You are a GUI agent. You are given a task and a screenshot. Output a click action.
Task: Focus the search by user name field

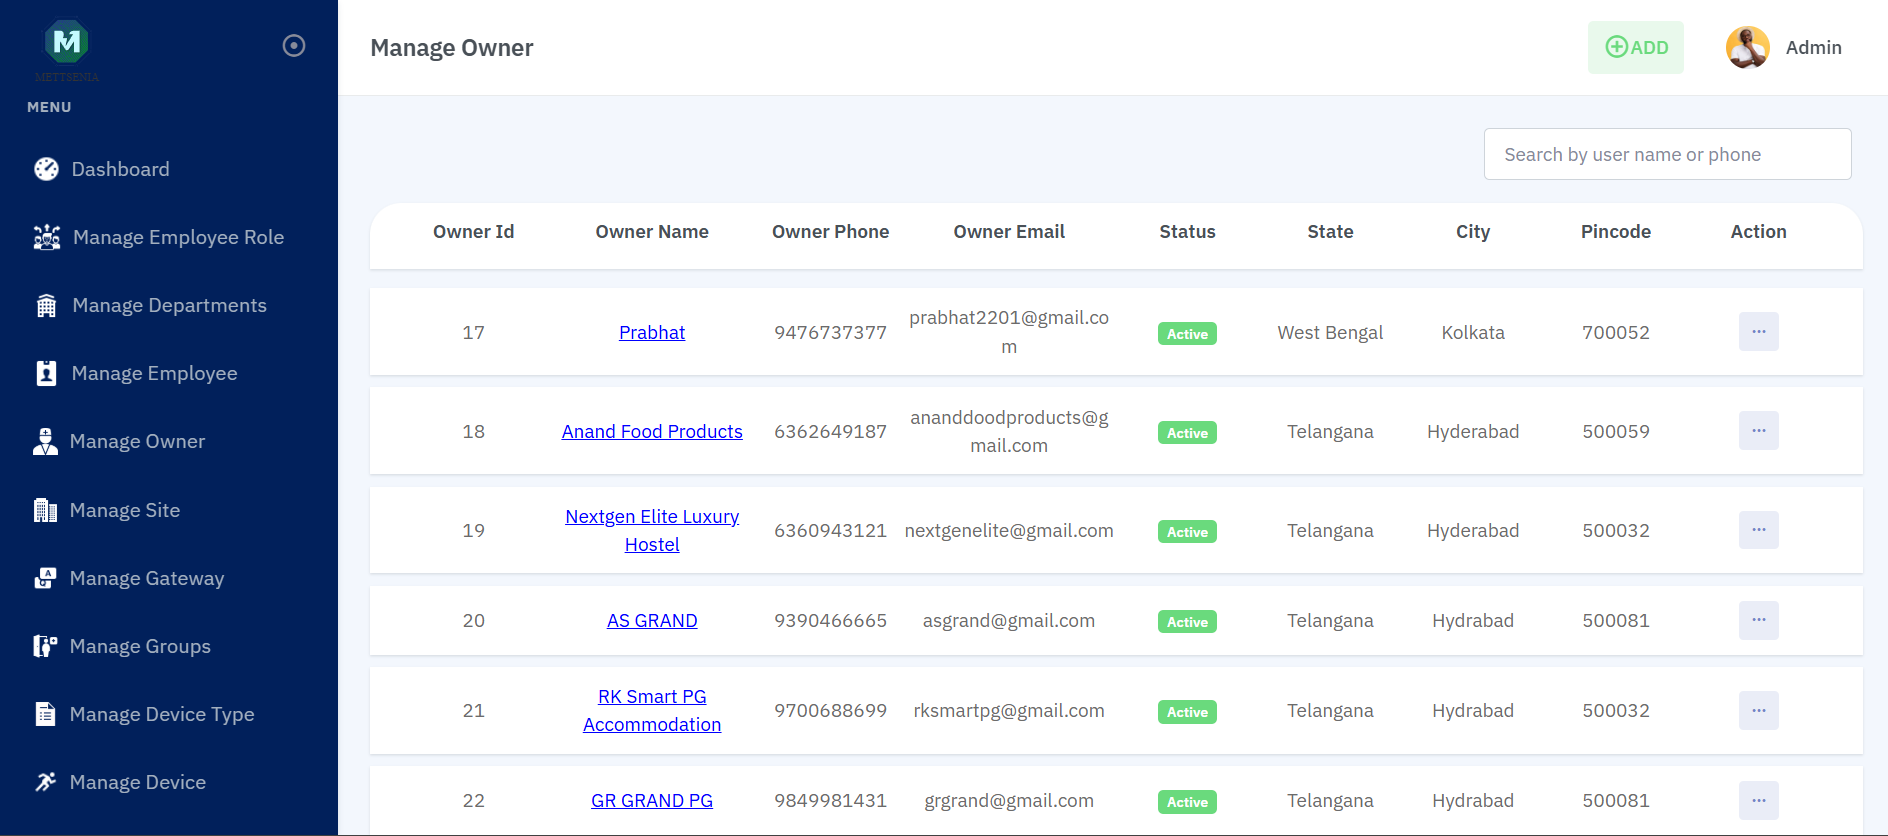click(1667, 155)
